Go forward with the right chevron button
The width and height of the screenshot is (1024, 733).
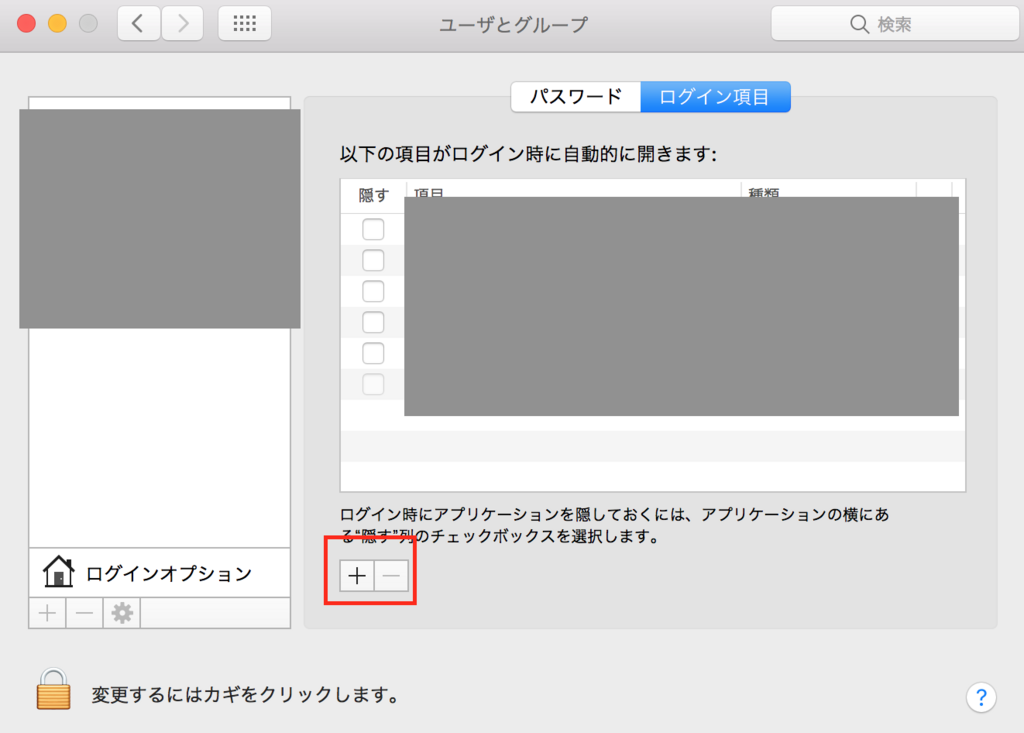point(182,24)
